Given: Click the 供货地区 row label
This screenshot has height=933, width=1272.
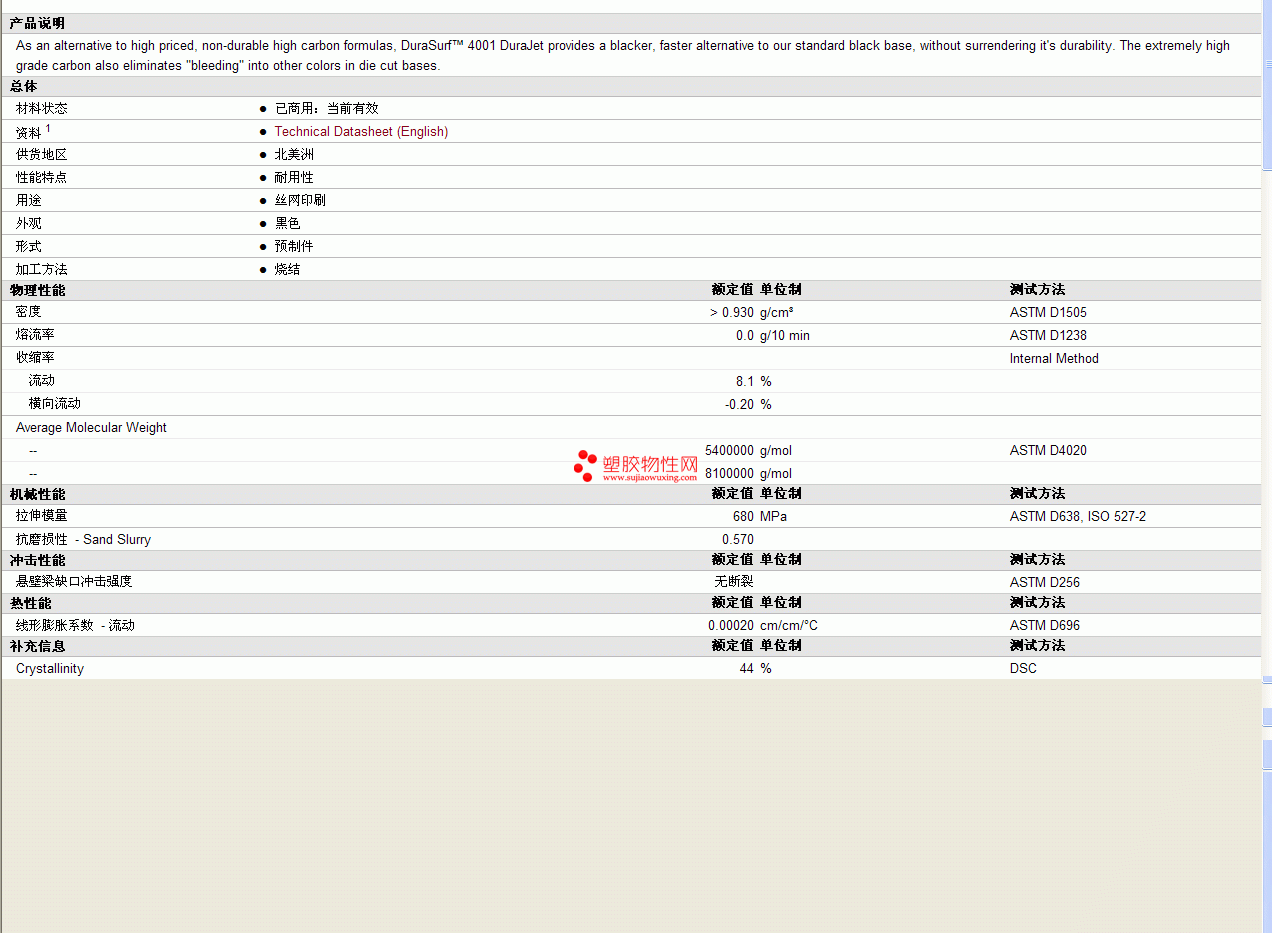Looking at the screenshot, I should pyautogui.click(x=42, y=154).
